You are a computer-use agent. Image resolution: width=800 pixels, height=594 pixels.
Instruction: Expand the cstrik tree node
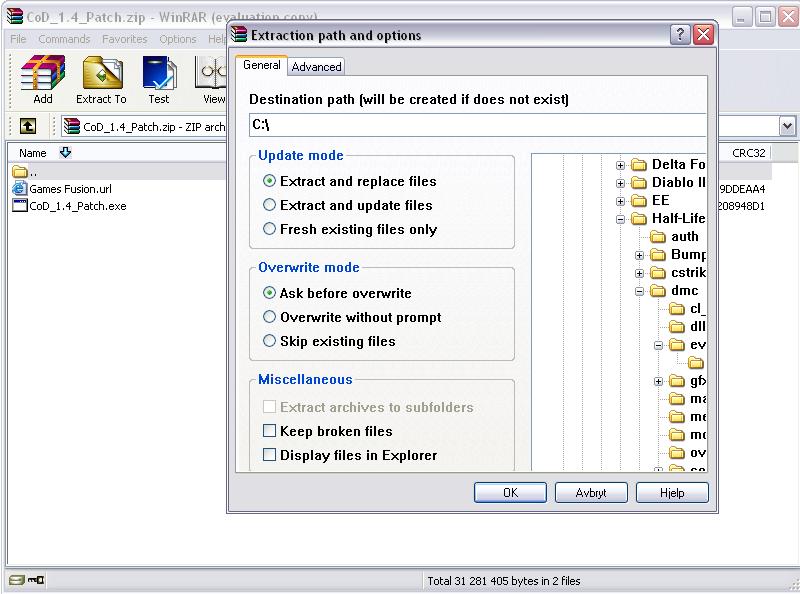[639, 274]
